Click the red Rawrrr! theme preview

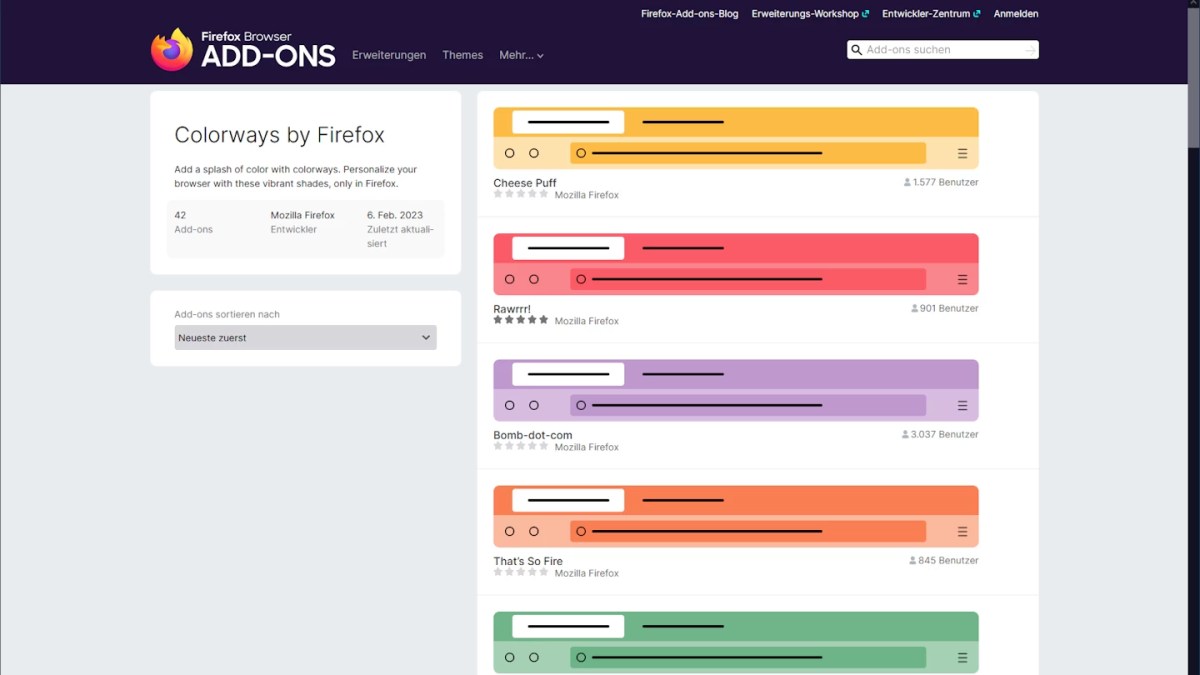pyautogui.click(x=736, y=264)
